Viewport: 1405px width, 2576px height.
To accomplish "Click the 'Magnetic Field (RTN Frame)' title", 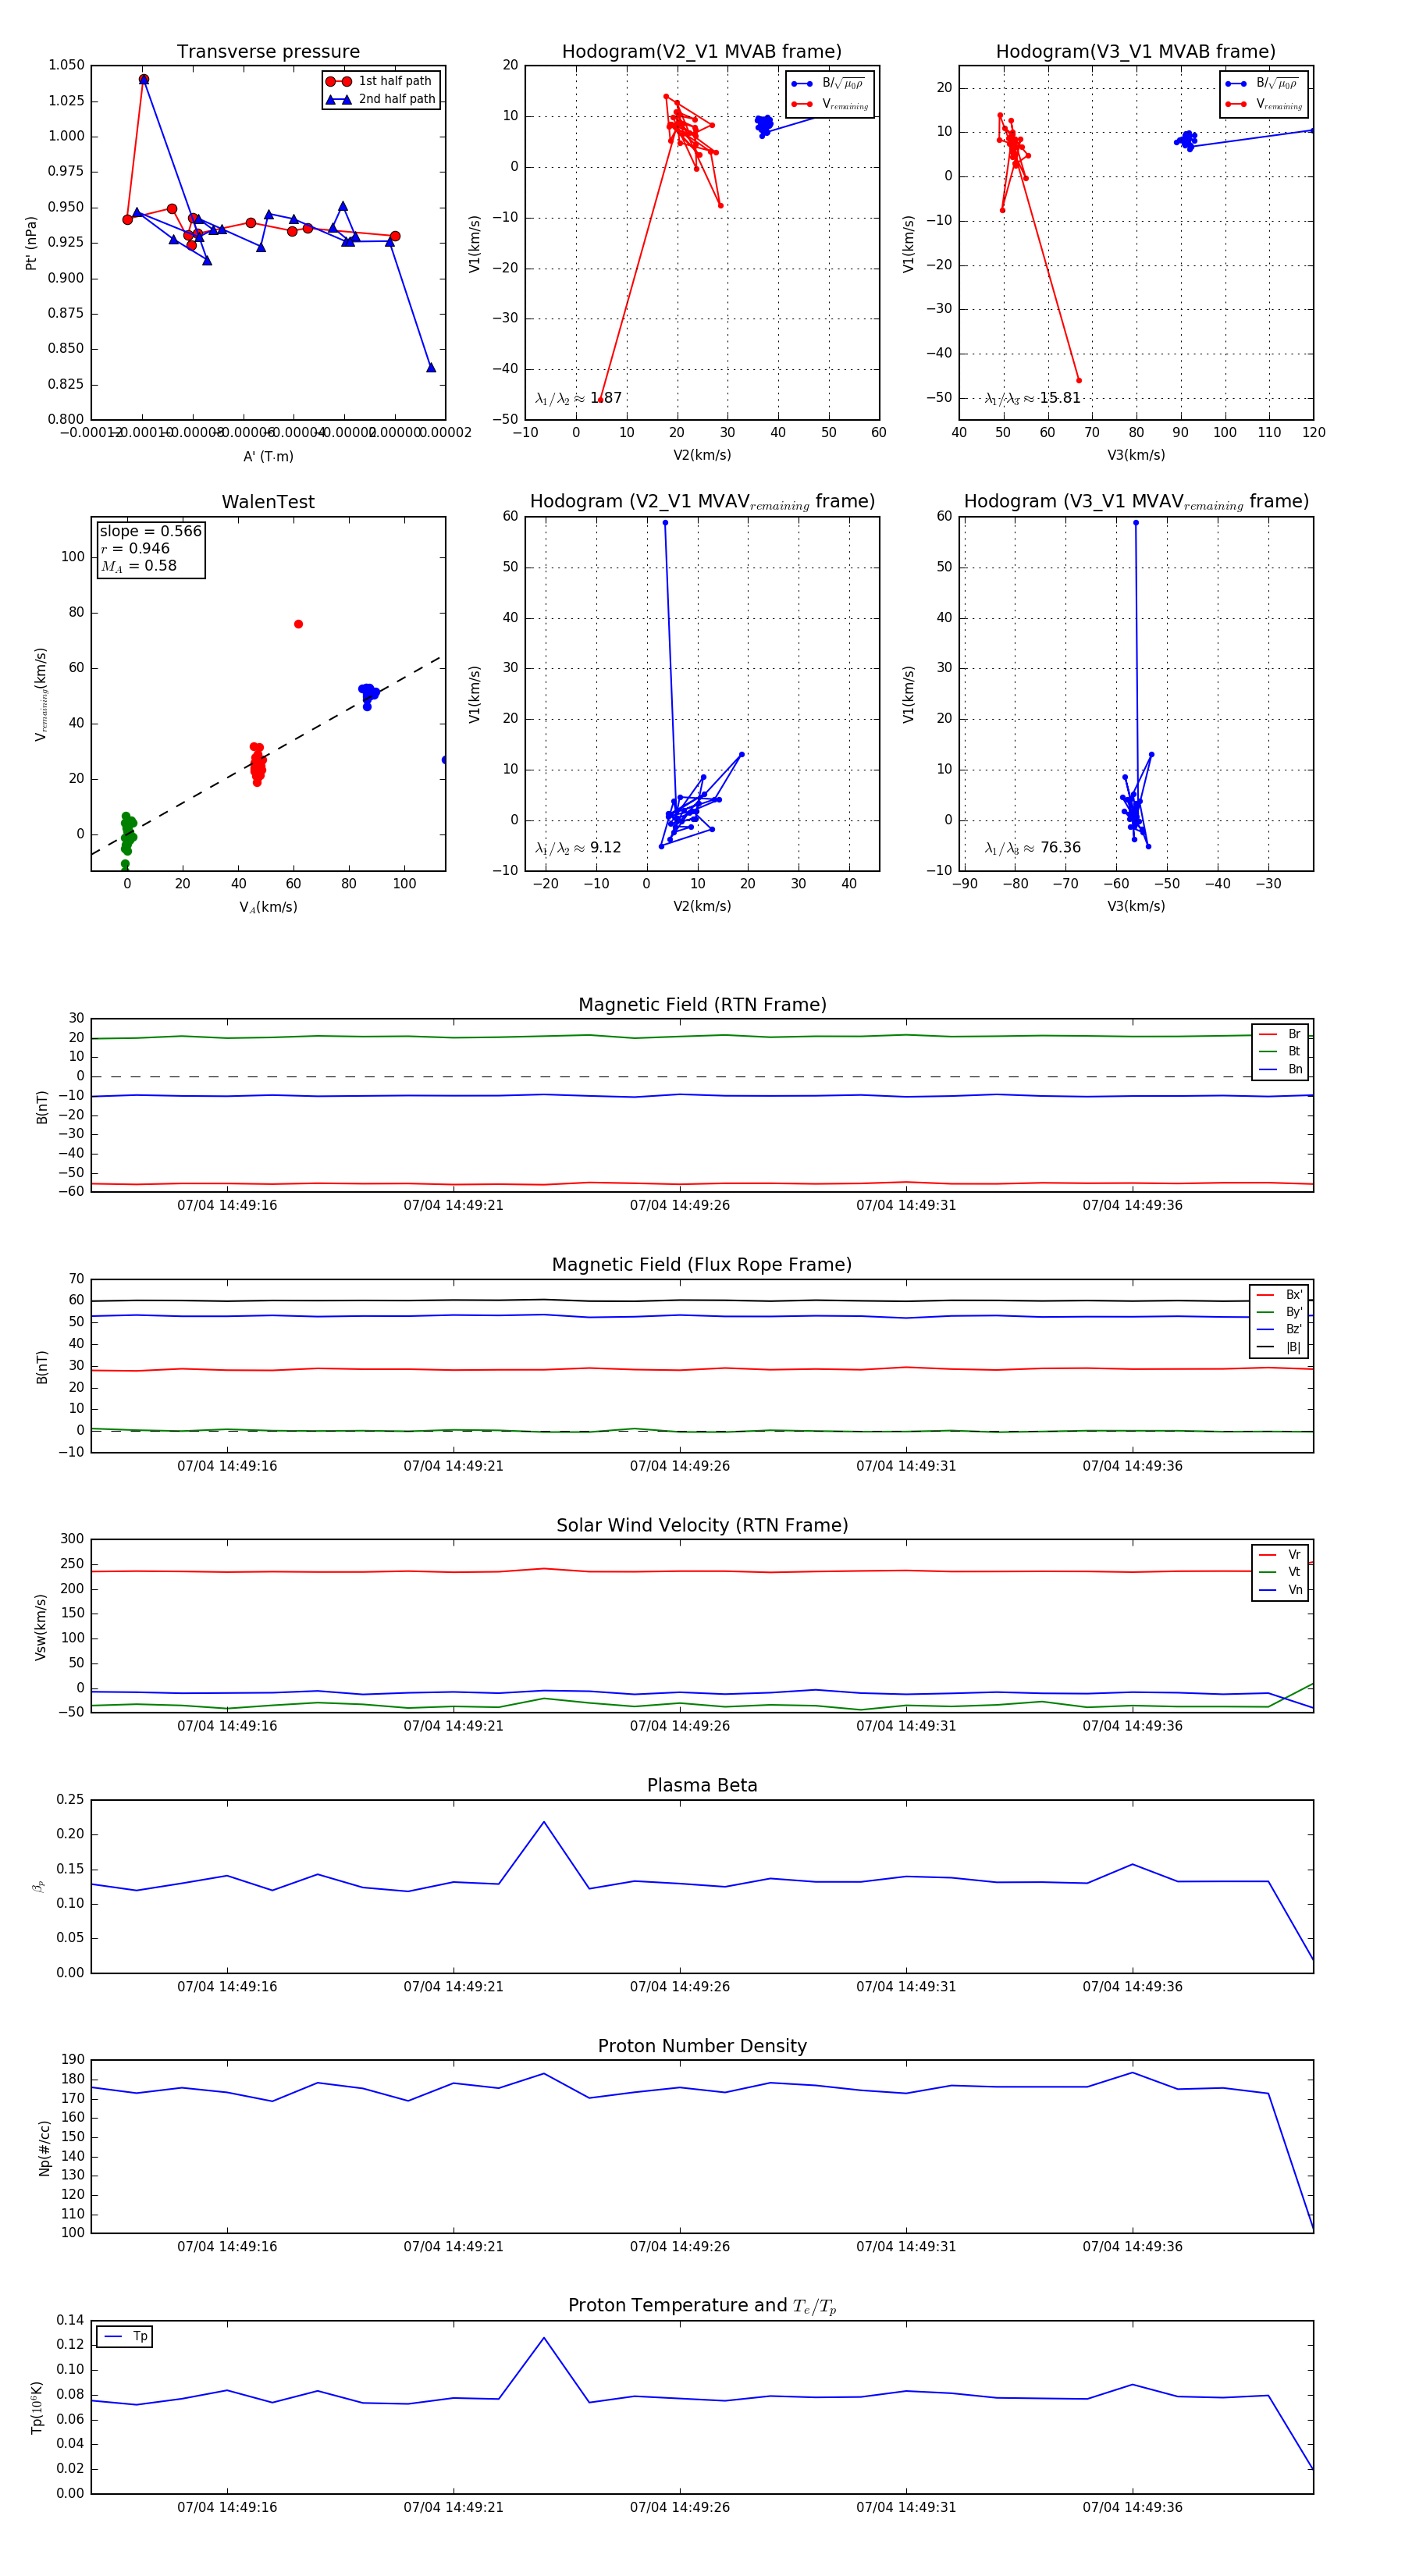I will coord(702,1004).
